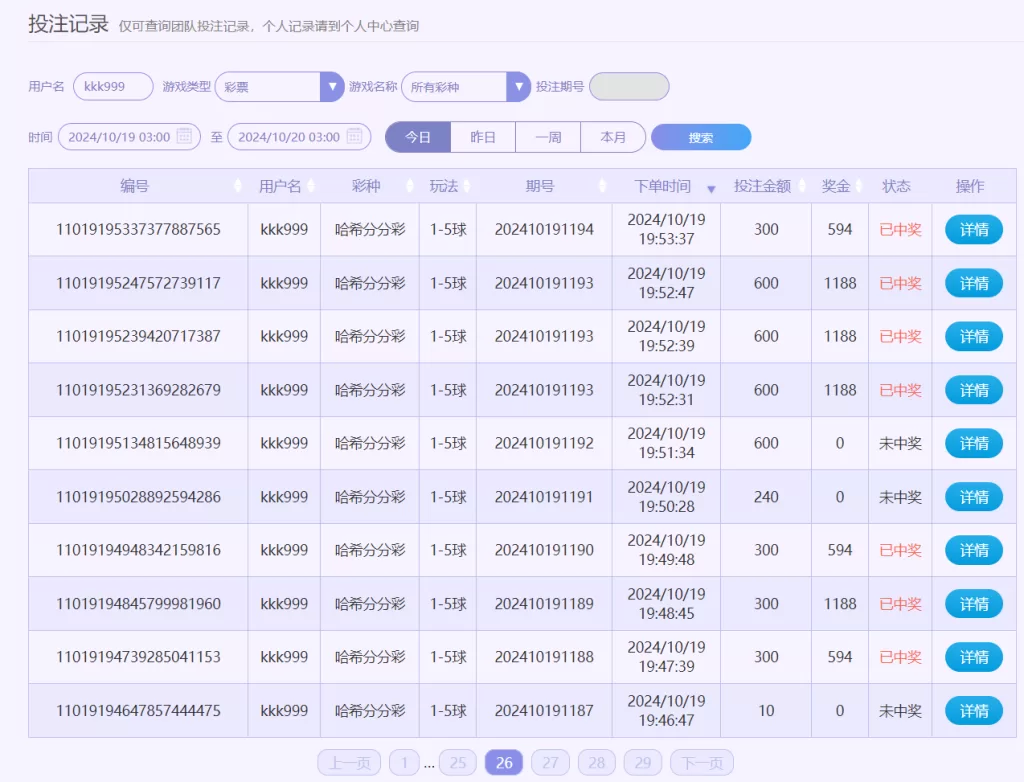Jump to page 28 in pagination

(597, 762)
